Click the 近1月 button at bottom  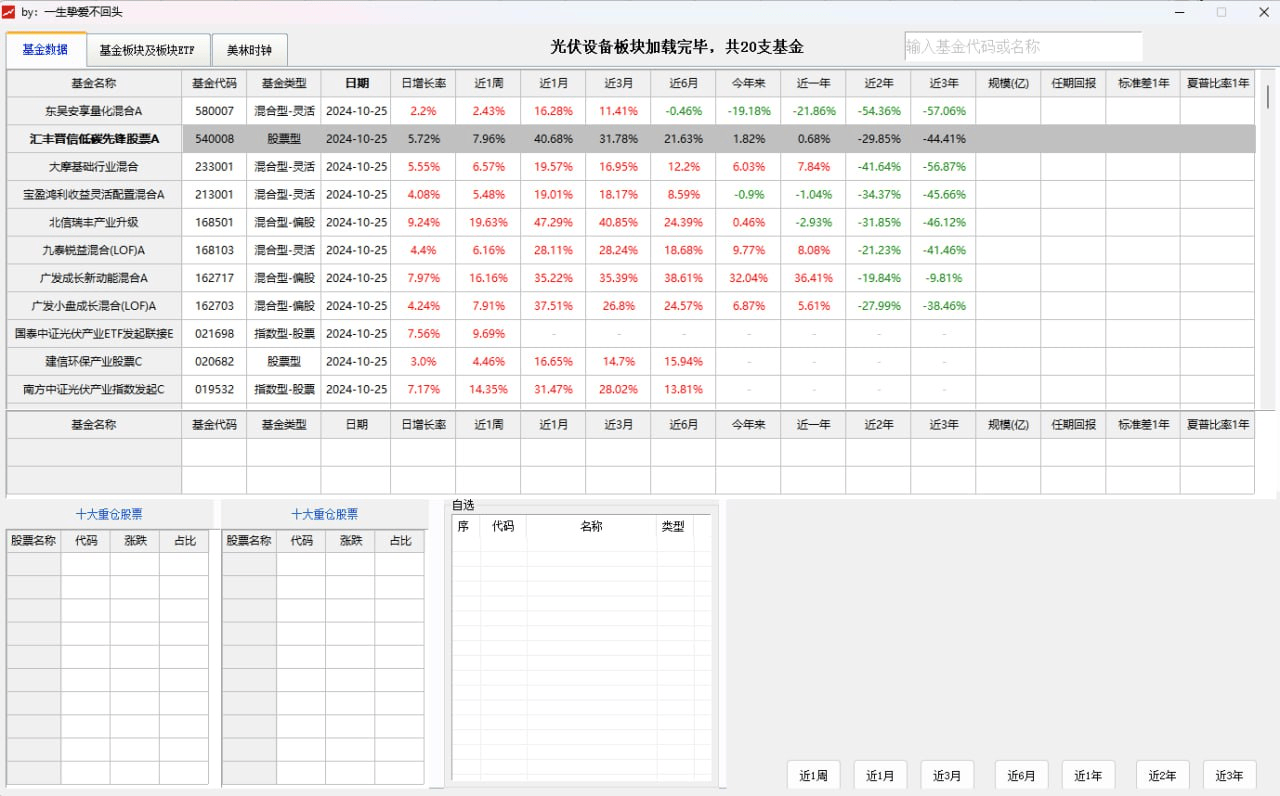880,775
